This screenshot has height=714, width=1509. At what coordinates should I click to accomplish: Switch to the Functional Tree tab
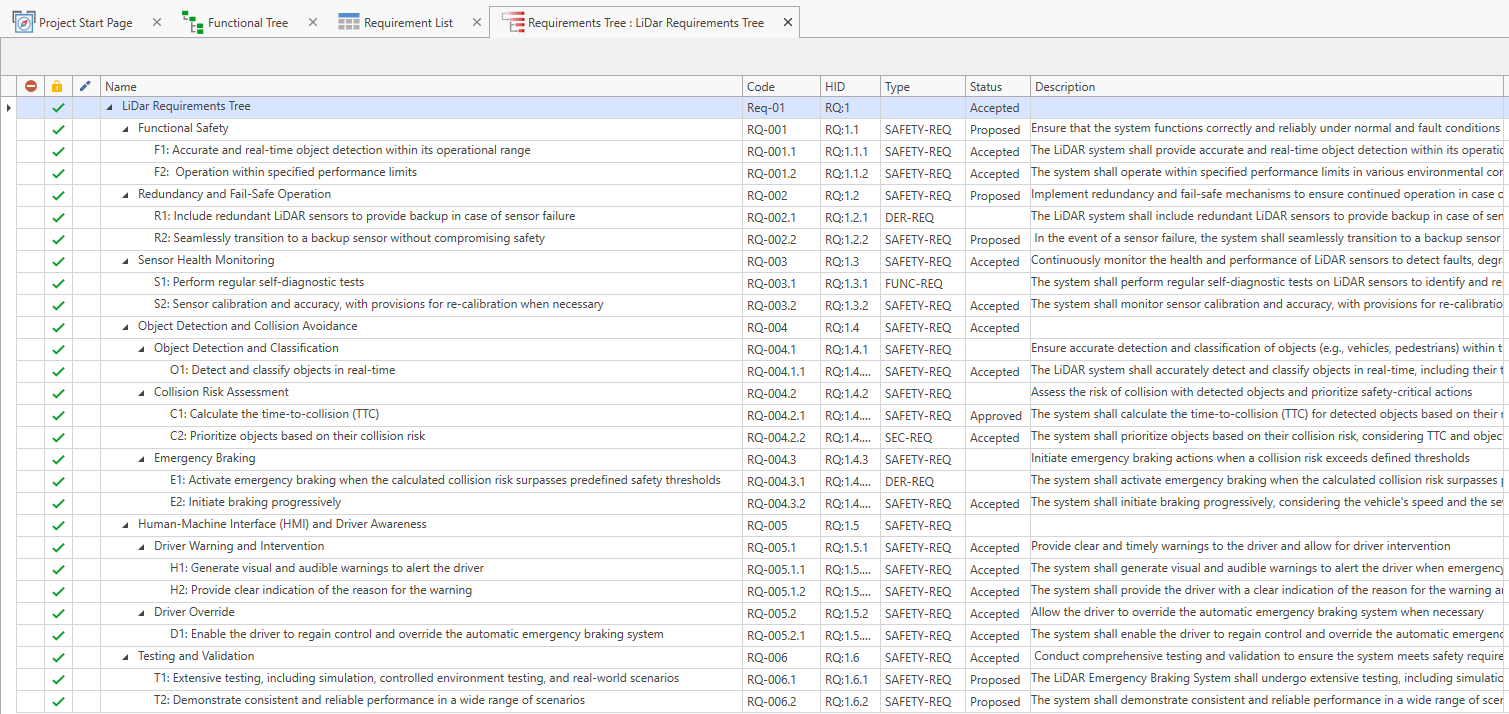coord(248,23)
